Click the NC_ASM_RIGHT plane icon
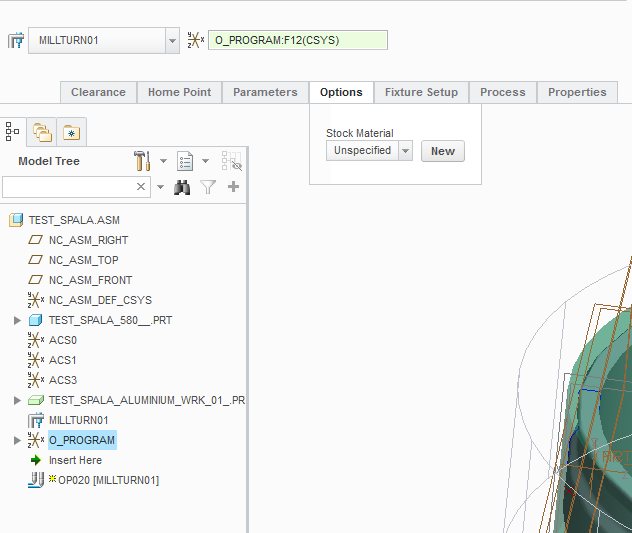The image size is (632, 533). [35, 240]
